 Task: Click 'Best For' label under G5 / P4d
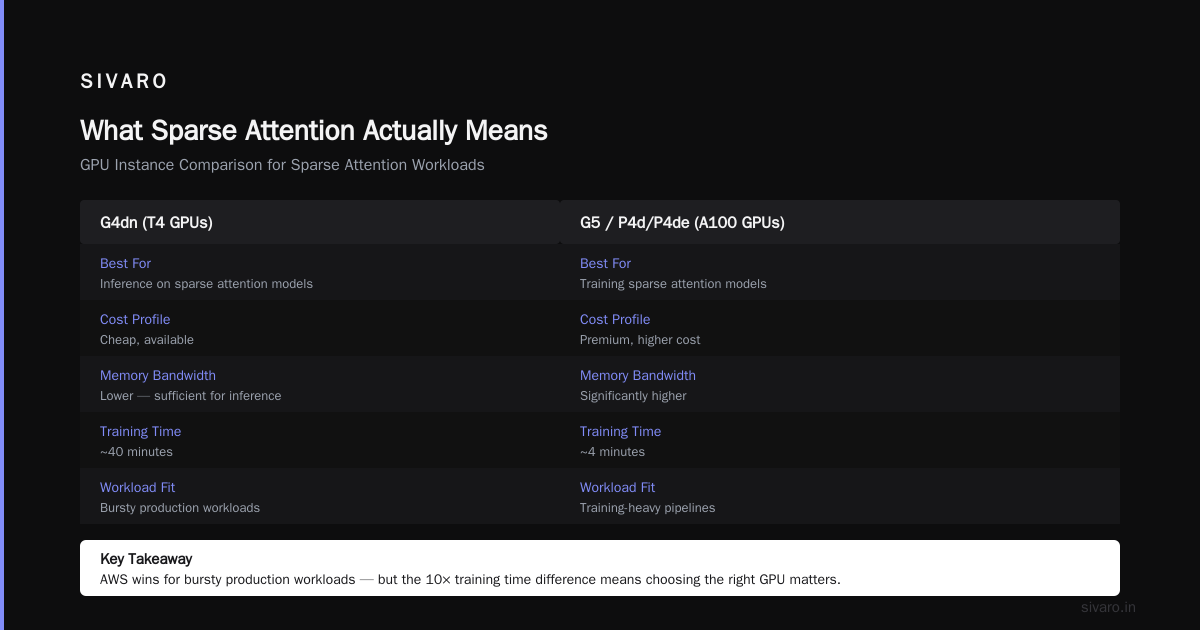[605, 263]
